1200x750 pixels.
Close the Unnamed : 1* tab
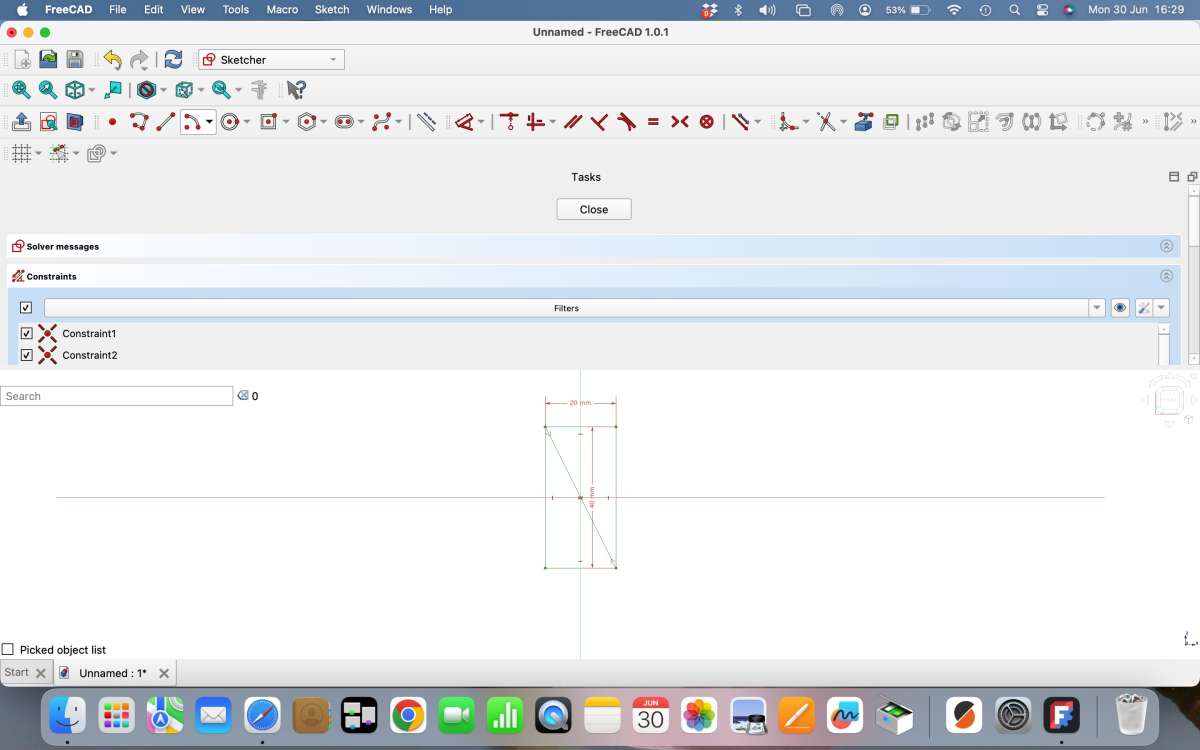click(164, 673)
